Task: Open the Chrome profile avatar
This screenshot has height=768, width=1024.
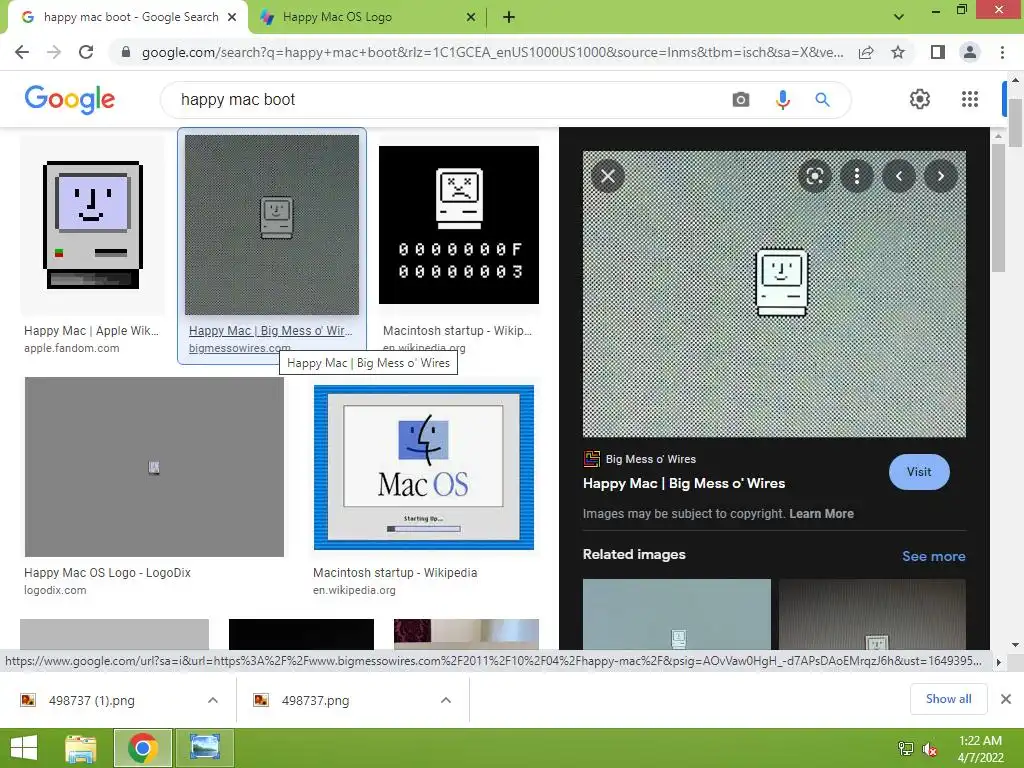Action: pyautogui.click(x=970, y=52)
